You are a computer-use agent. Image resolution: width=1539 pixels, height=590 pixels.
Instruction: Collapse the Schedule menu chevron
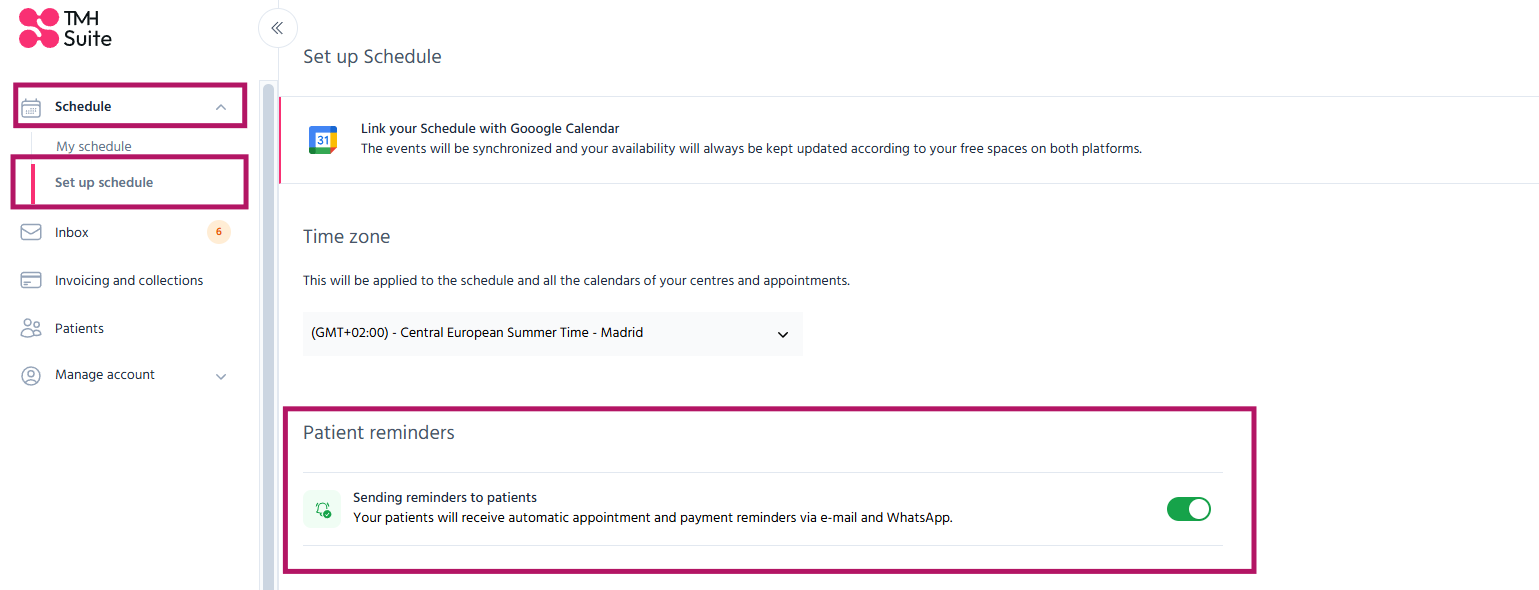tap(221, 107)
